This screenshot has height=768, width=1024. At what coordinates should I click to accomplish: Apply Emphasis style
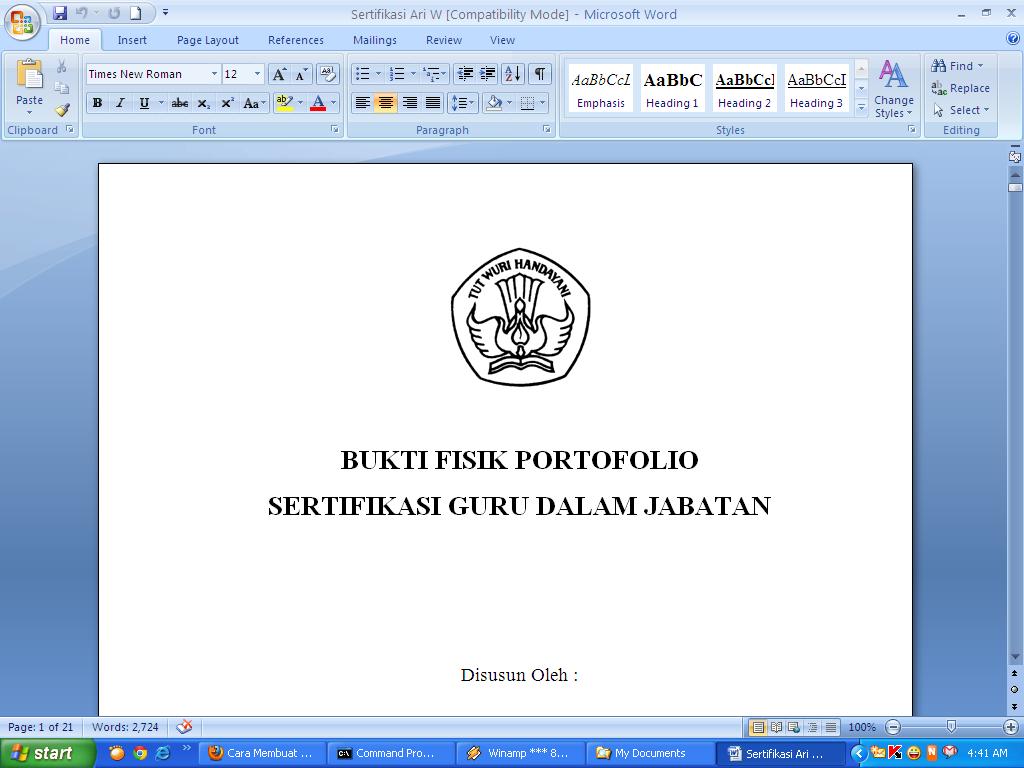click(601, 89)
